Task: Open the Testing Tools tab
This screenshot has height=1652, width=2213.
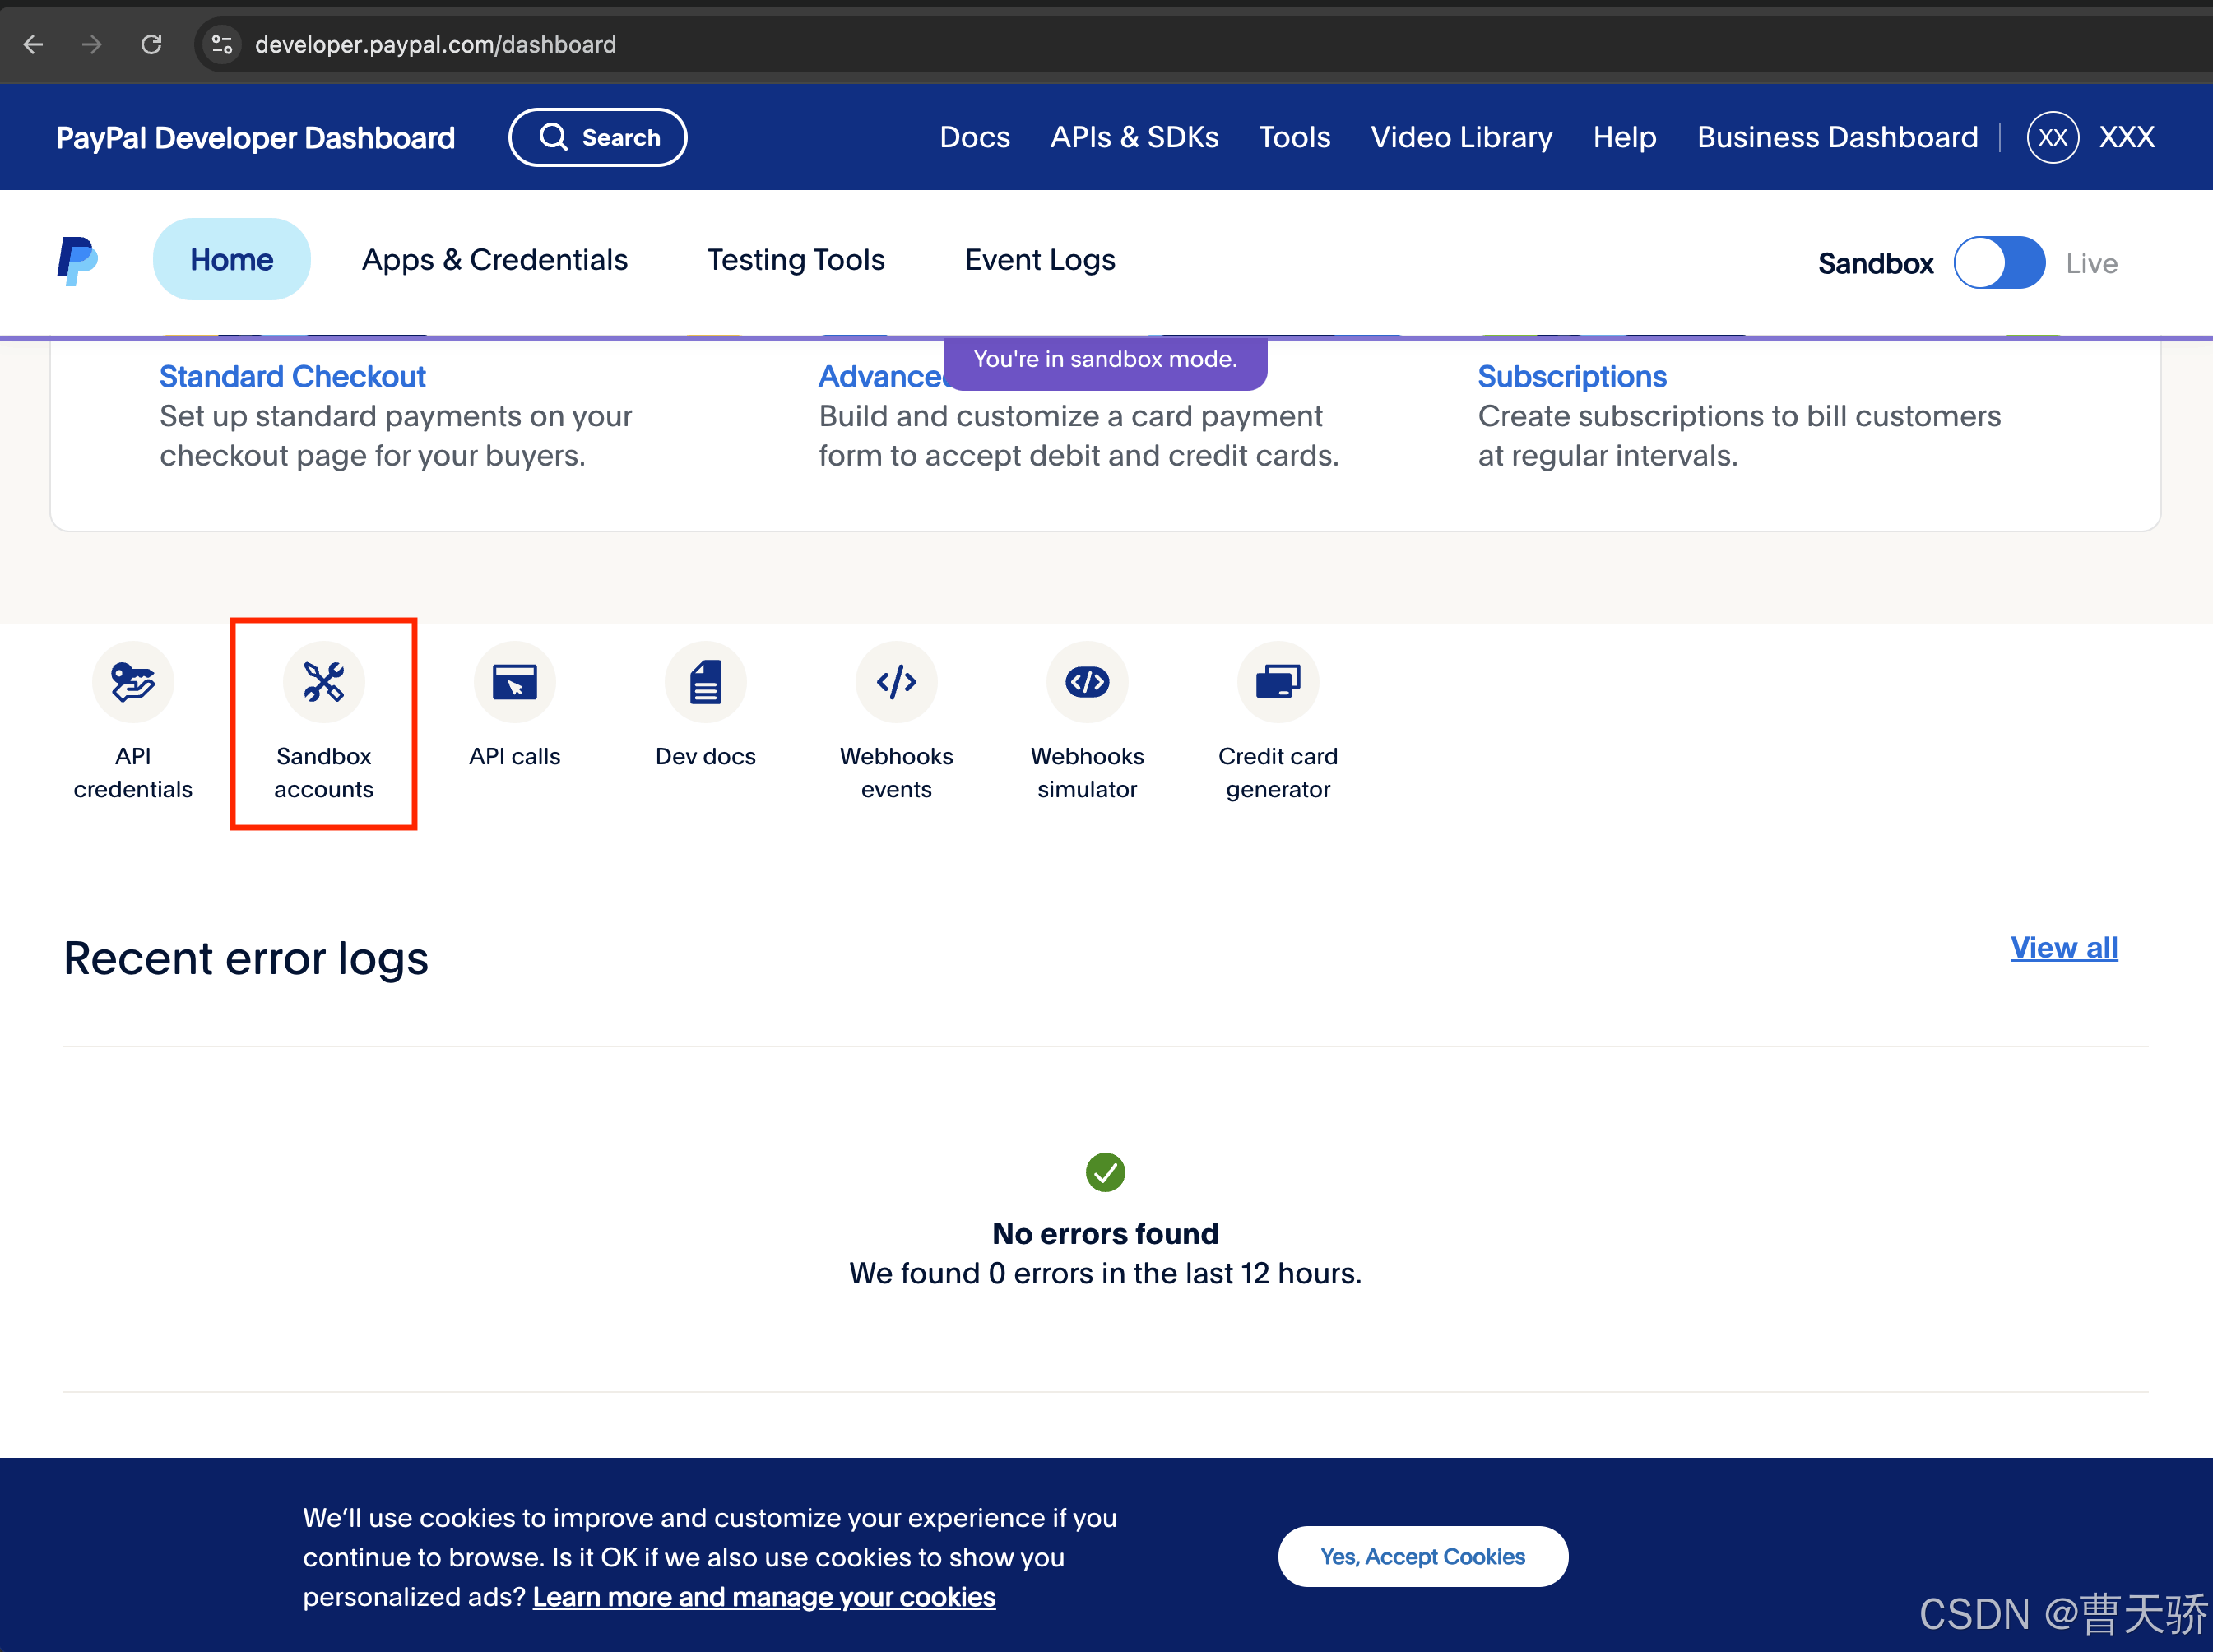Action: click(796, 259)
